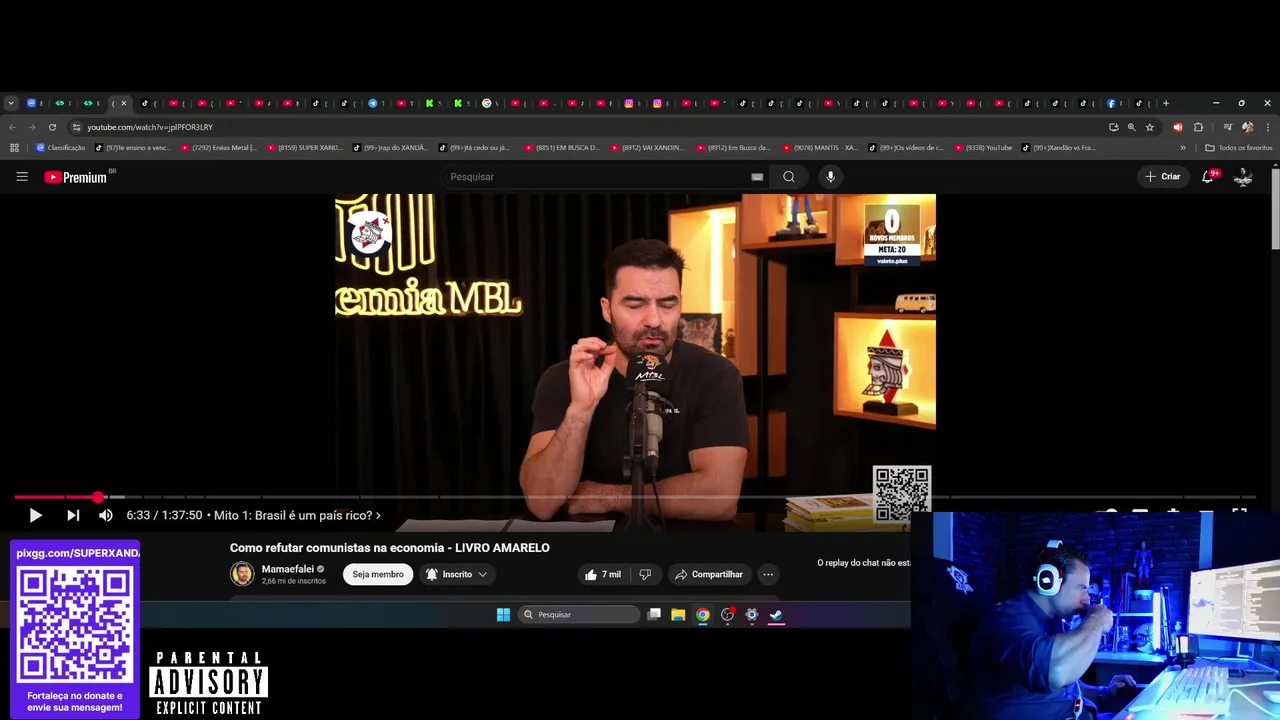Open the Chrome profile avatar
Screen dimensions: 1280x720
click(1247, 127)
